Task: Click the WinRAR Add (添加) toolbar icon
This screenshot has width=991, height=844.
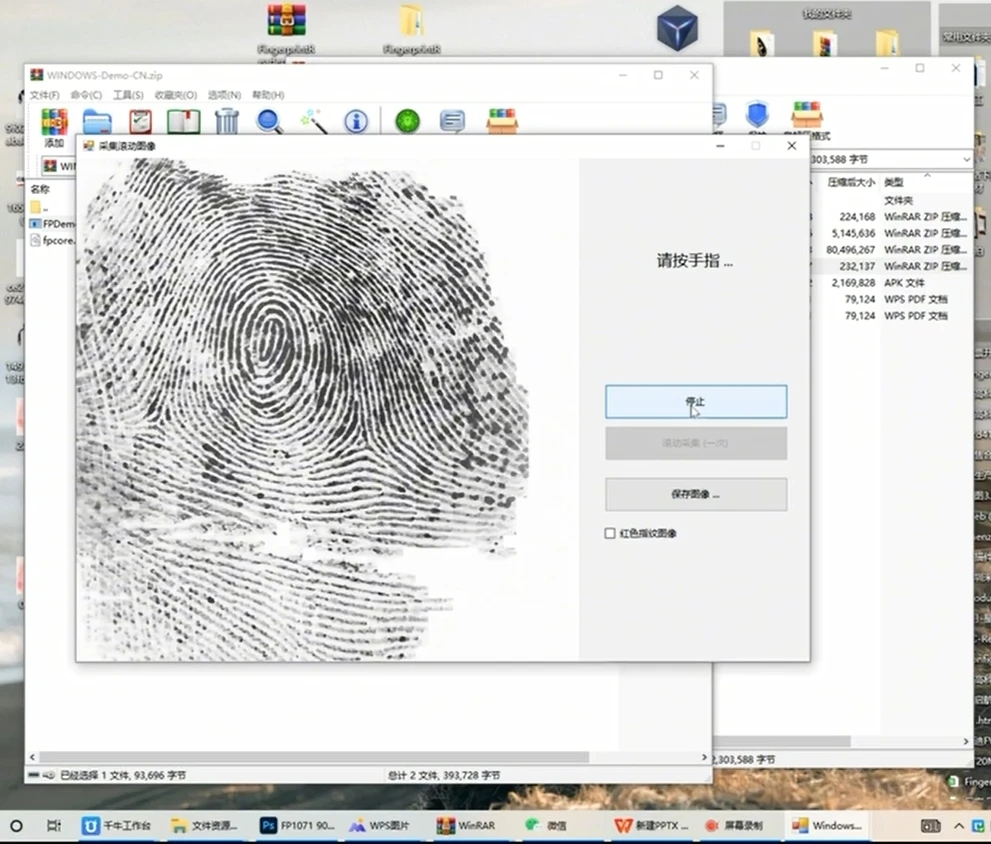Action: [x=54, y=123]
